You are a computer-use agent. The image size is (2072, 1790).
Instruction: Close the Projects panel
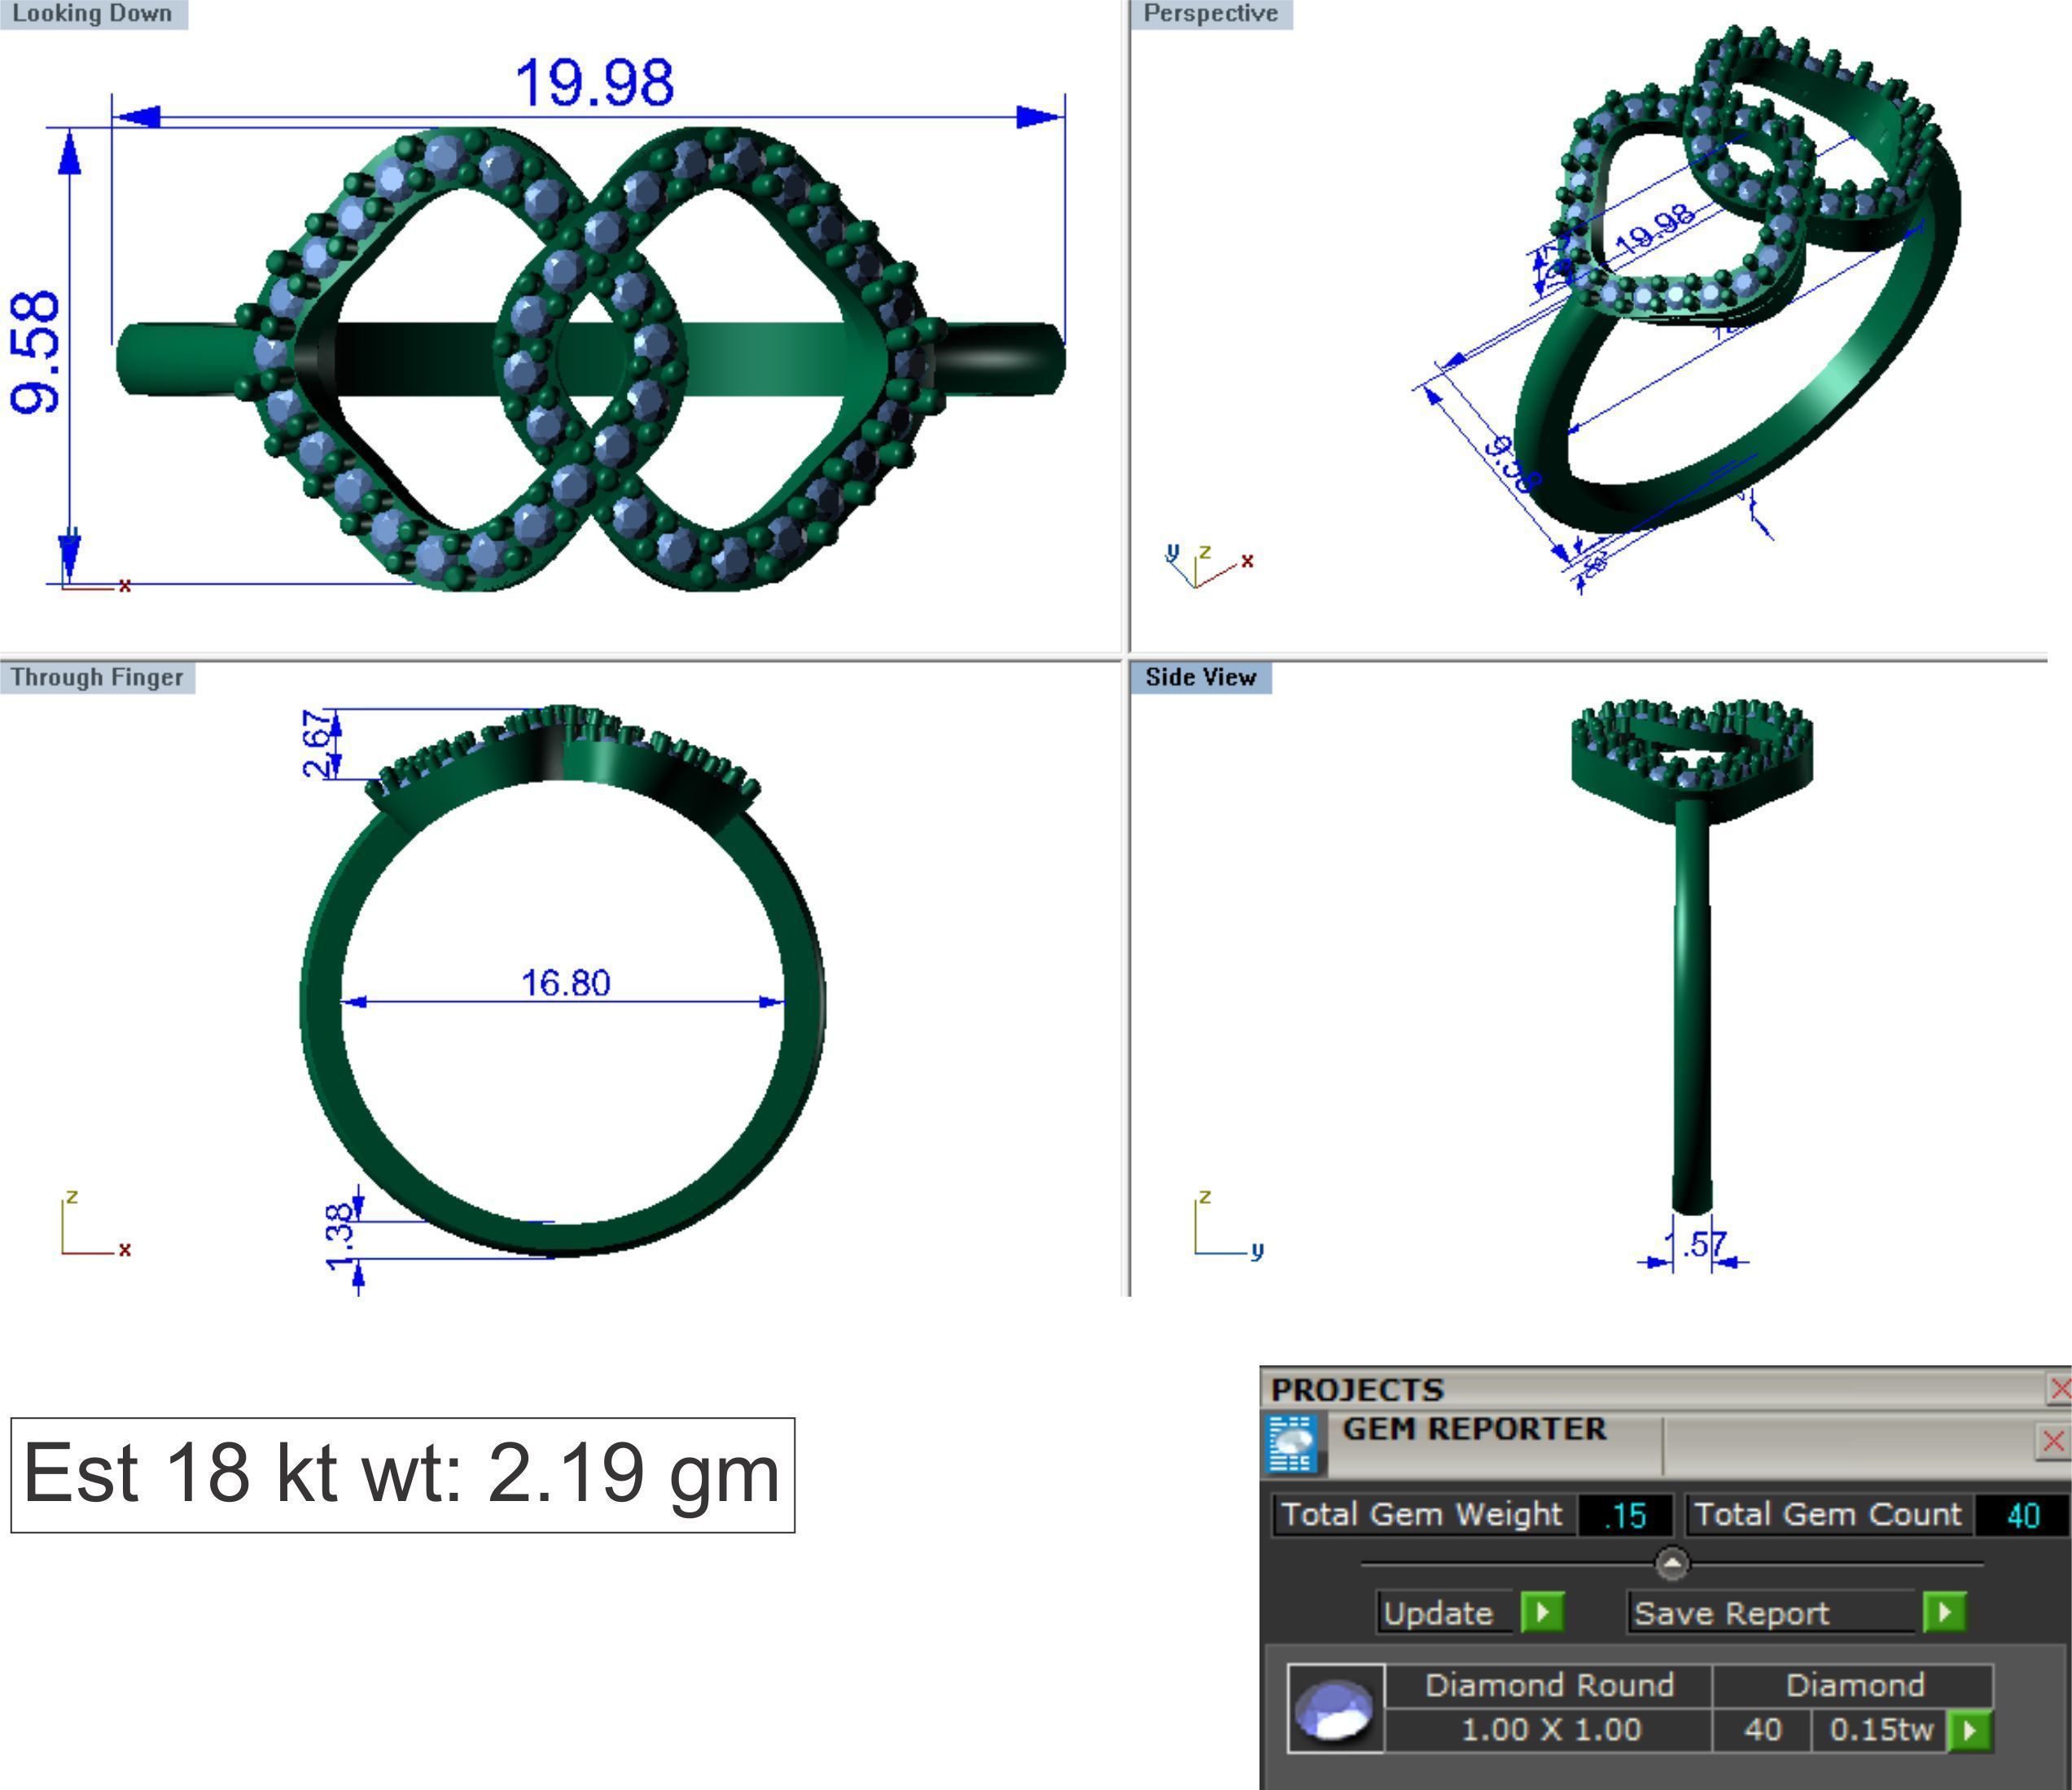pyautogui.click(x=2059, y=1389)
